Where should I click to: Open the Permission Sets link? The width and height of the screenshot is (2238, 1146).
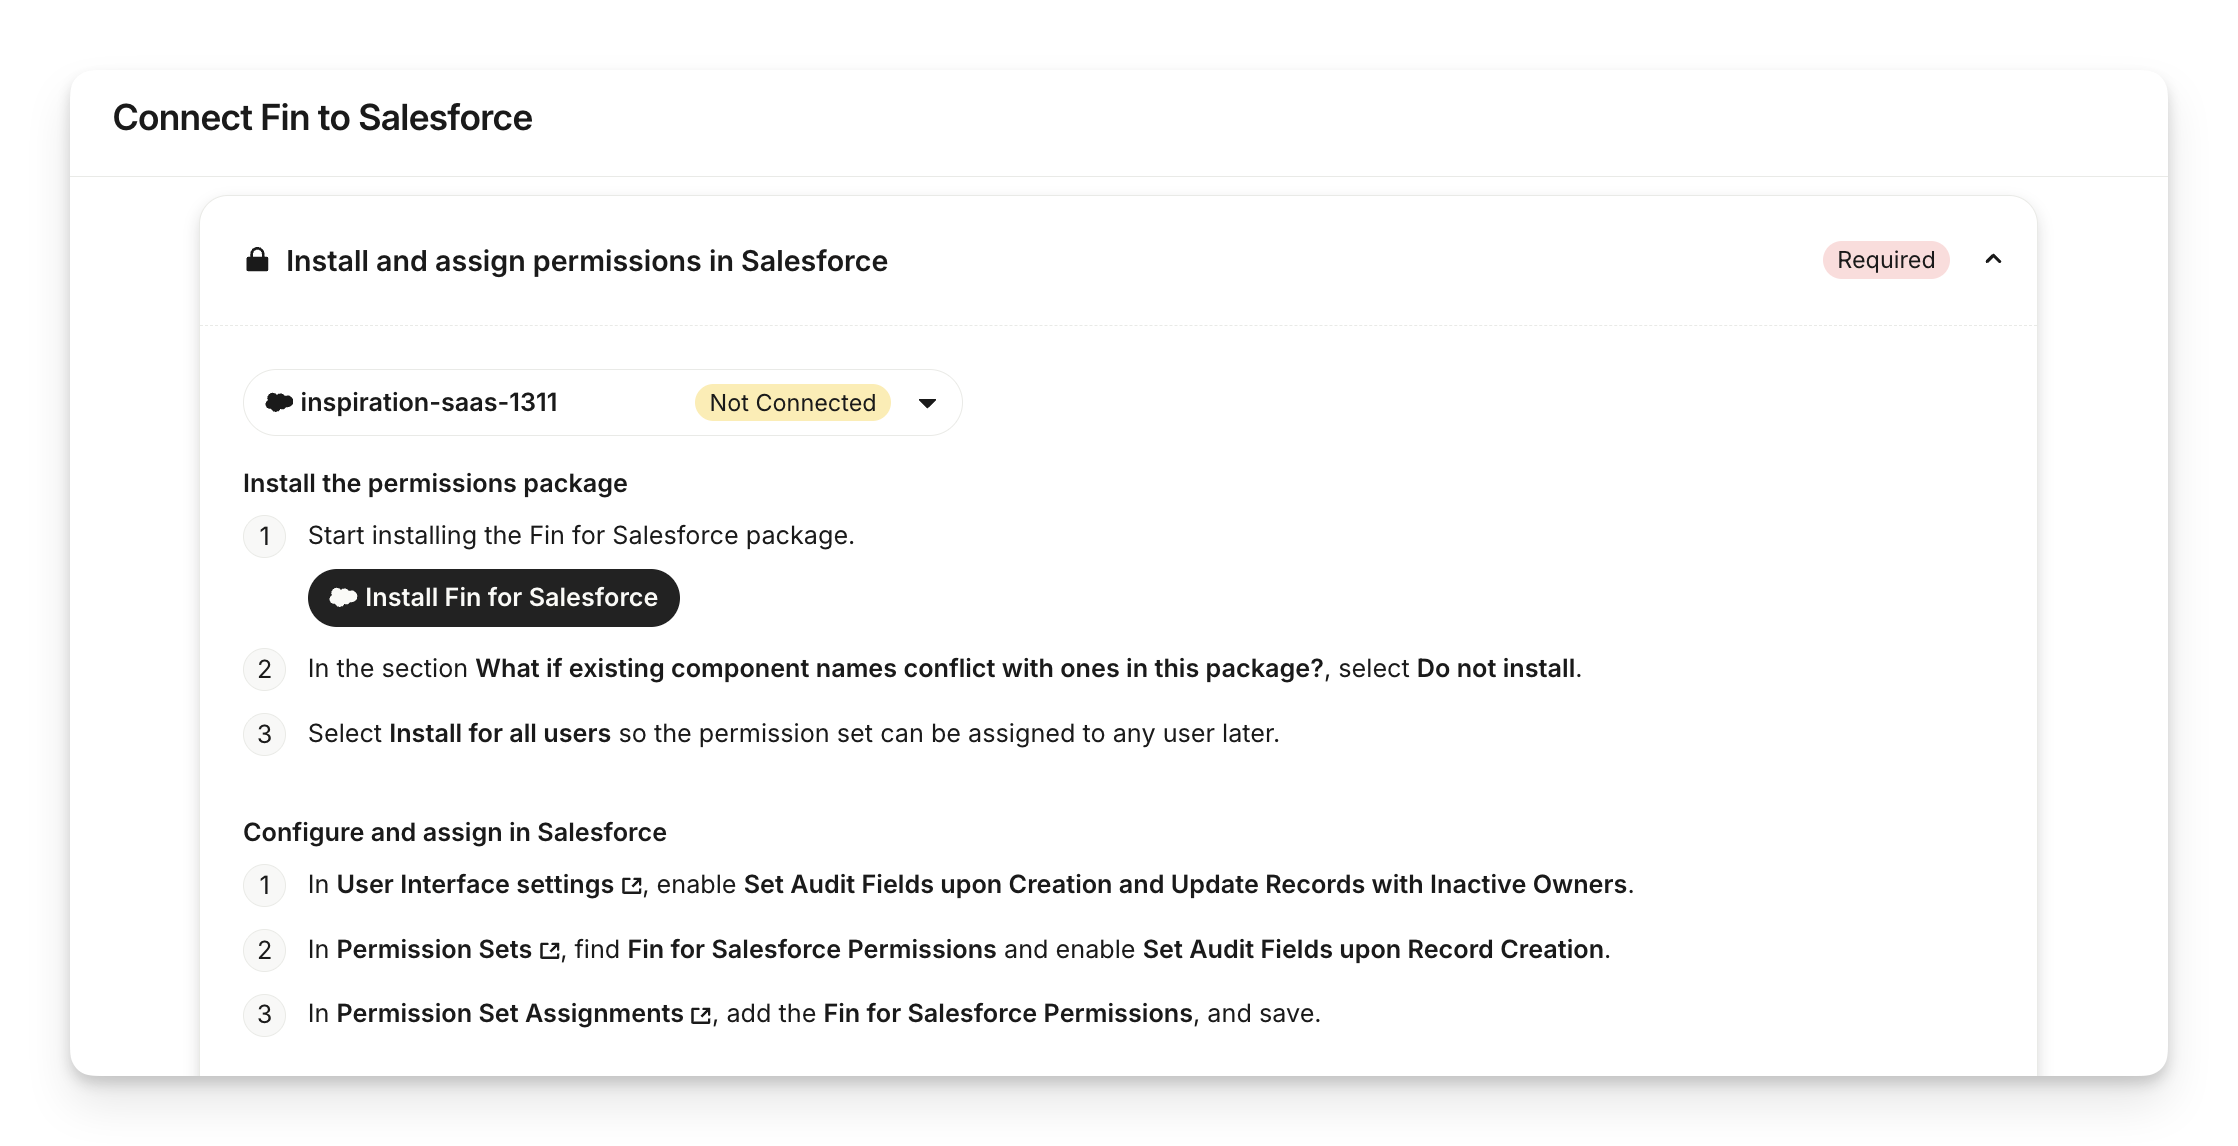[434, 950]
